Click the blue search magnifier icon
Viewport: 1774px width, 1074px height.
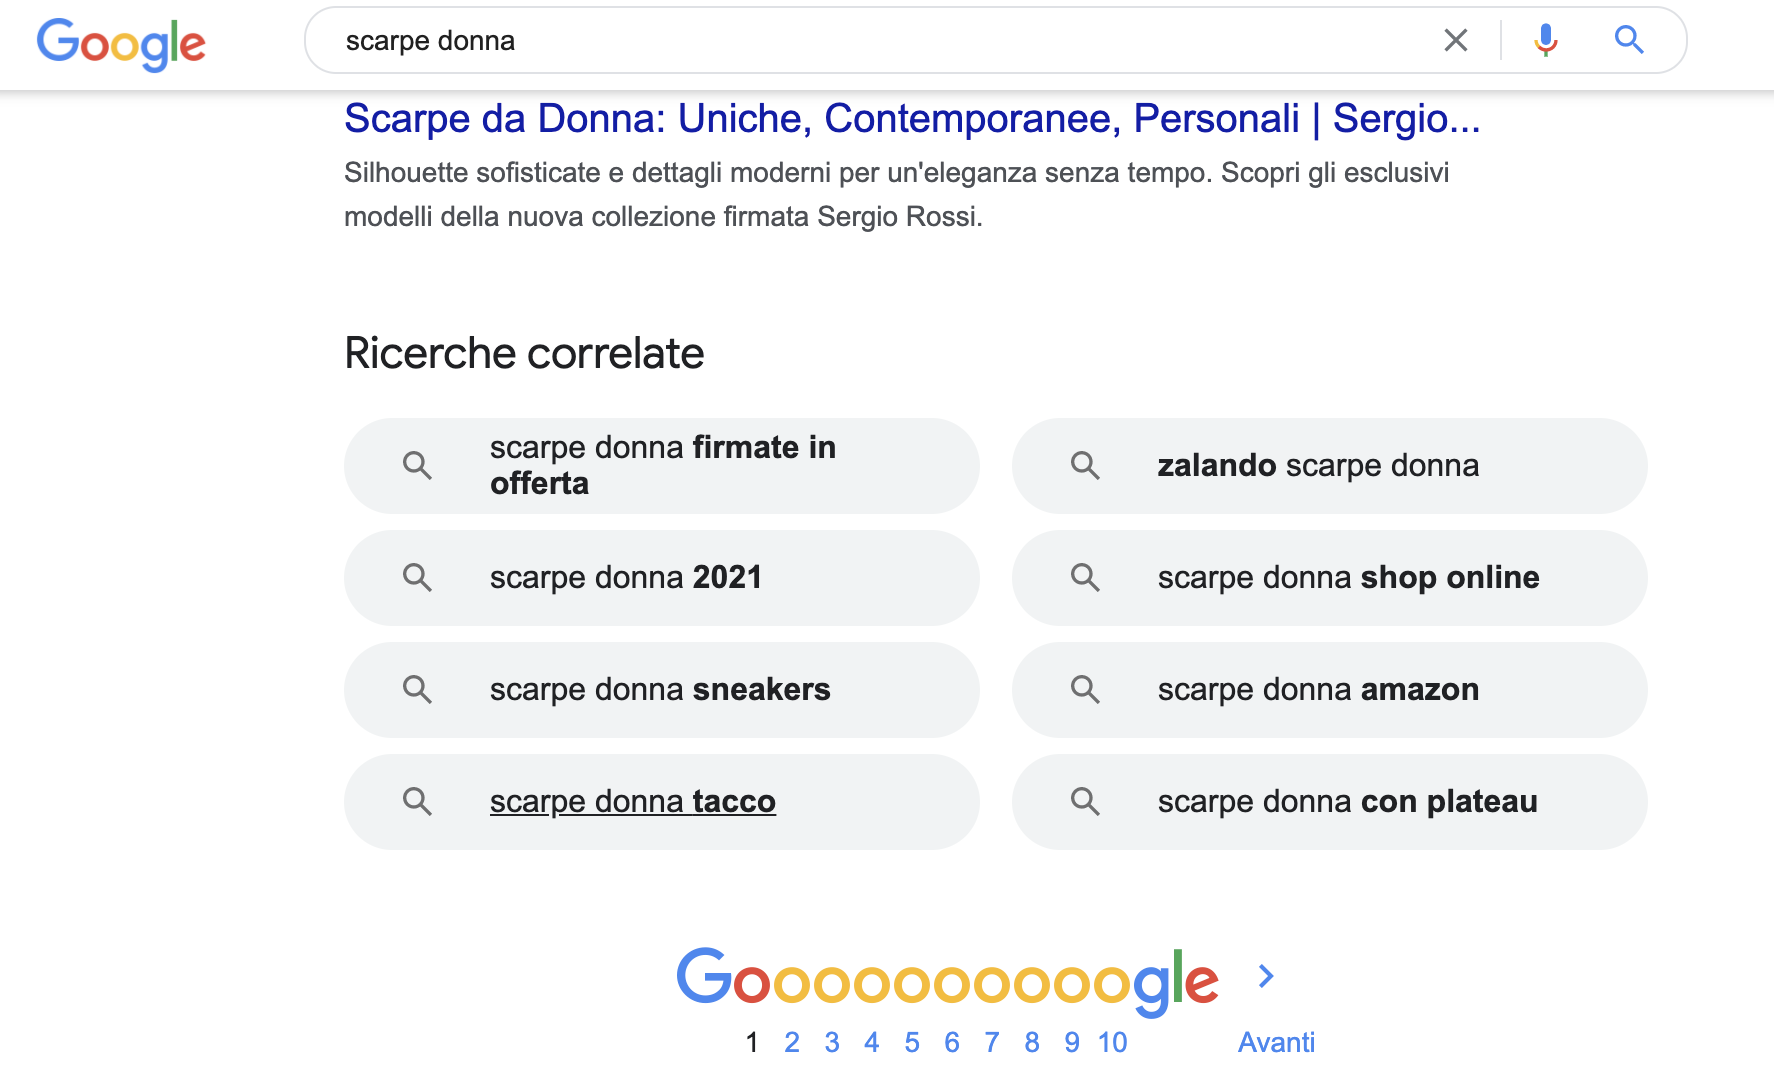click(1629, 40)
